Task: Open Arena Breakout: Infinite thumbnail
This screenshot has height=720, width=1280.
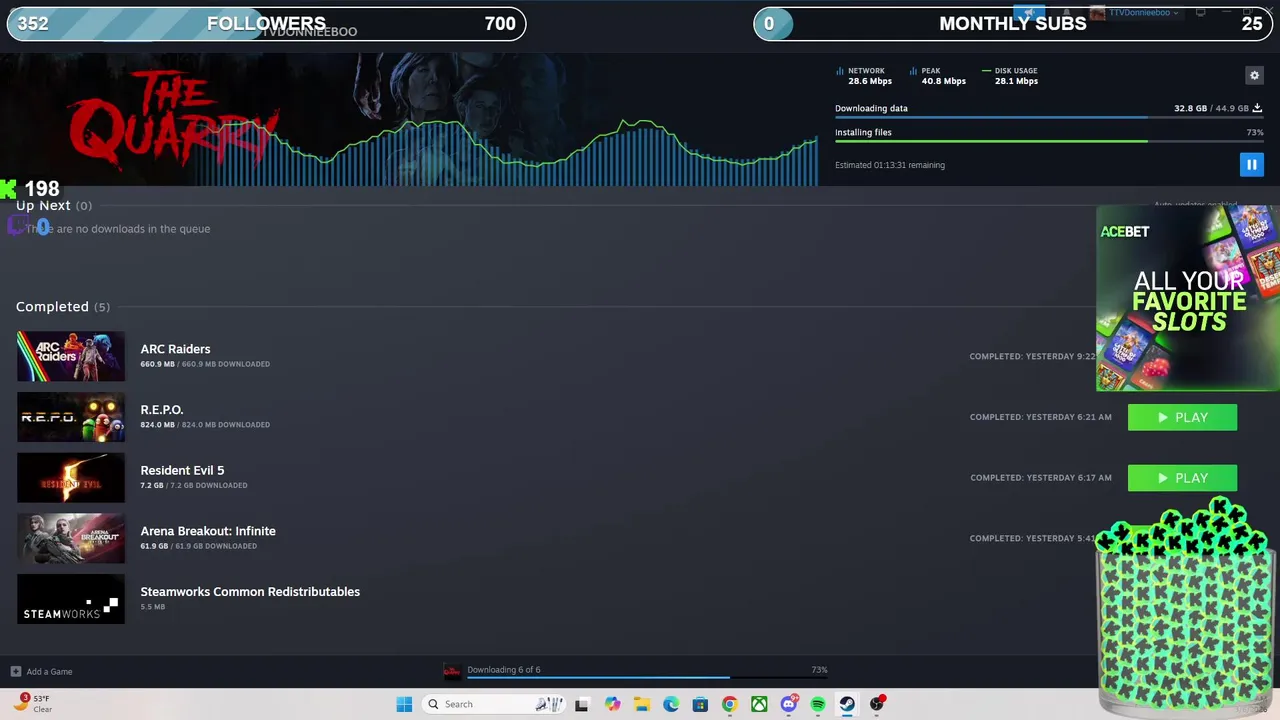Action: [x=71, y=538]
